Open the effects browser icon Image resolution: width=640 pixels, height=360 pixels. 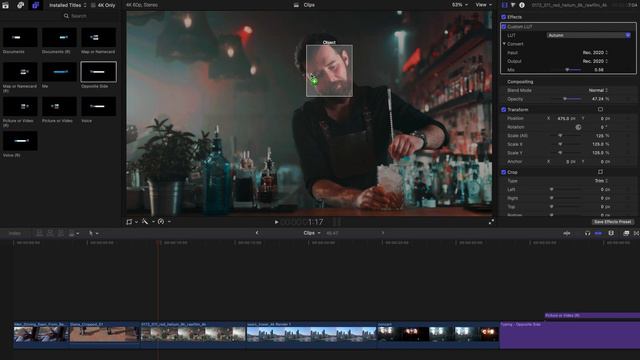[626, 233]
